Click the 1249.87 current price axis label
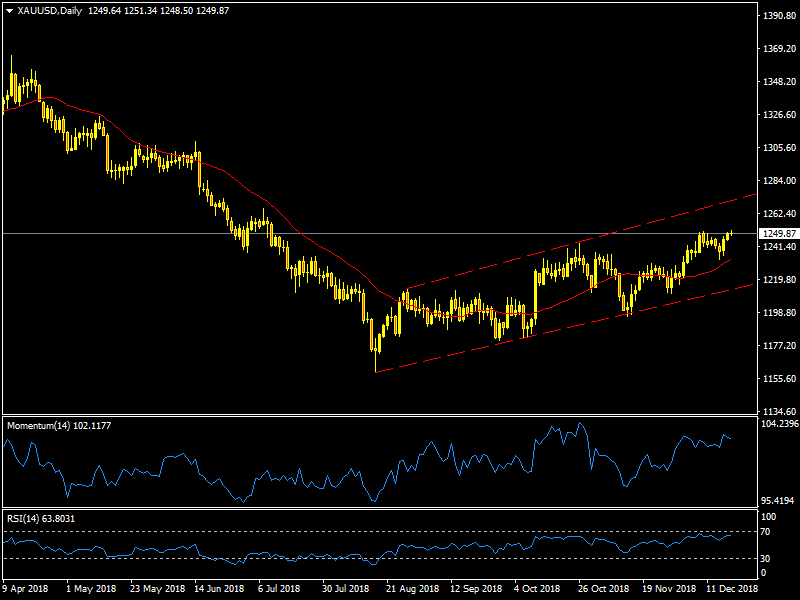800x600 pixels. pyautogui.click(x=776, y=234)
